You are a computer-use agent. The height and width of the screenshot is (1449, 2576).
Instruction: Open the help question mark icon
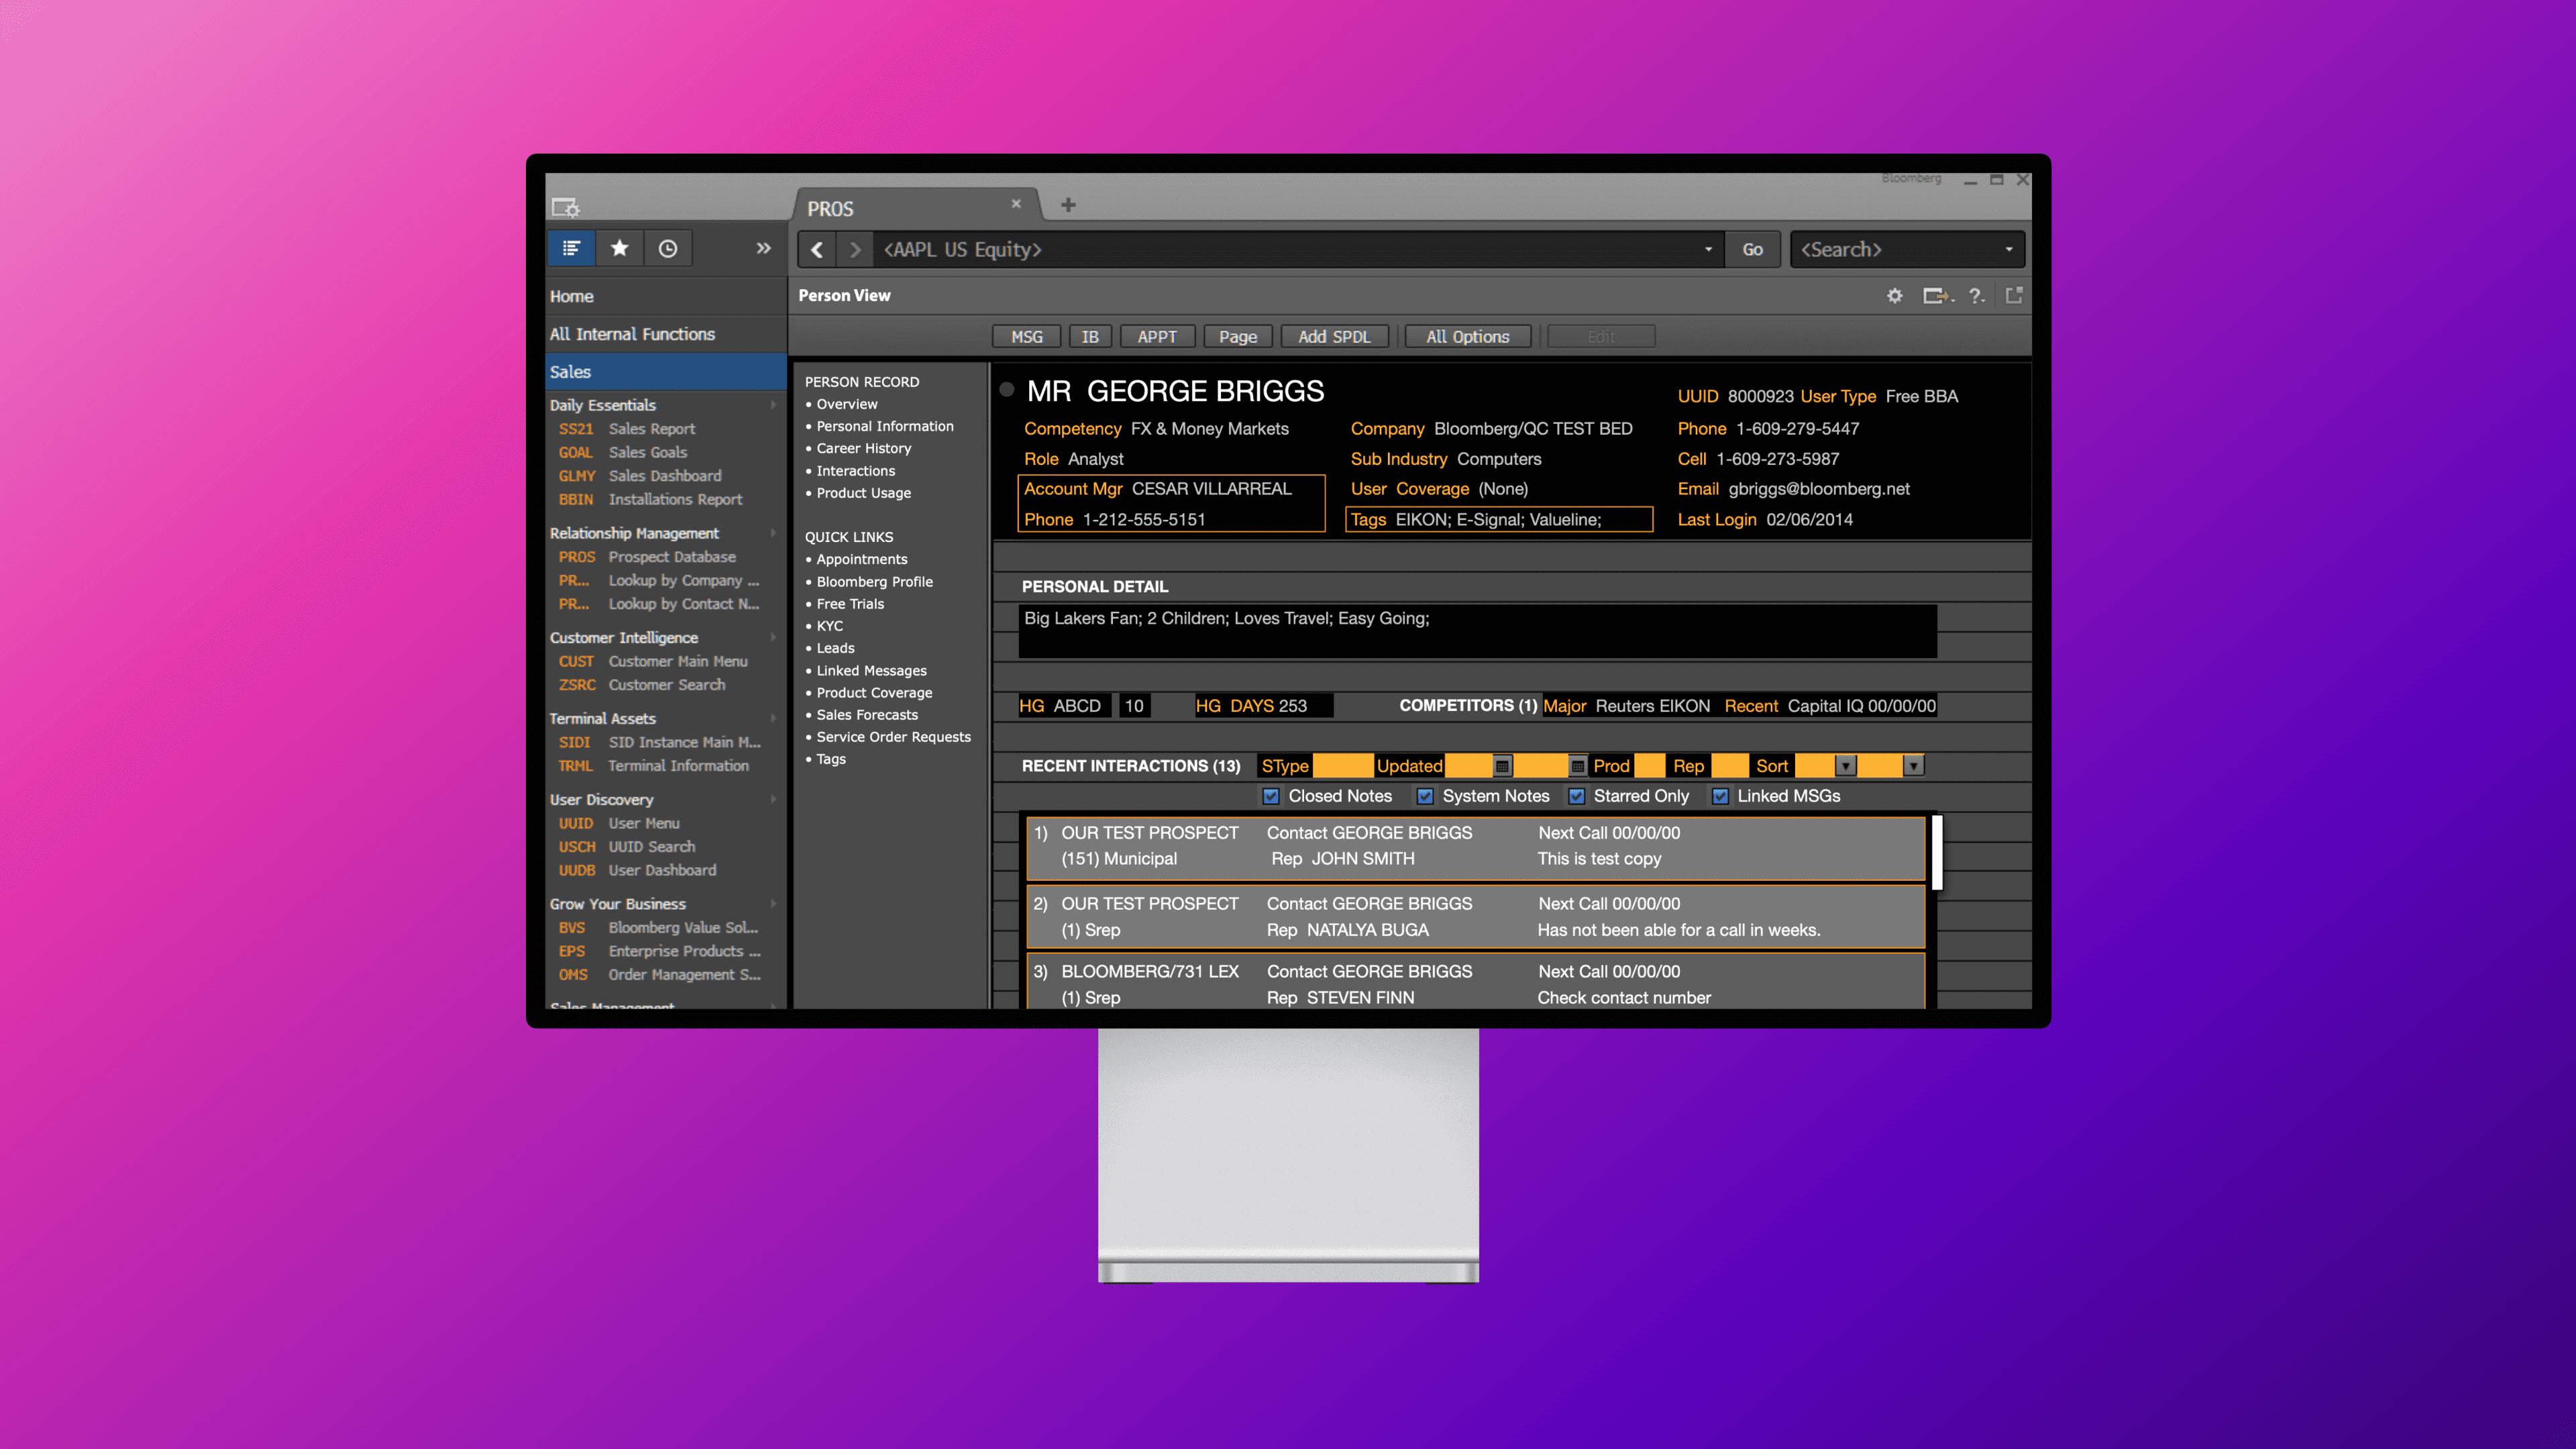[1977, 296]
